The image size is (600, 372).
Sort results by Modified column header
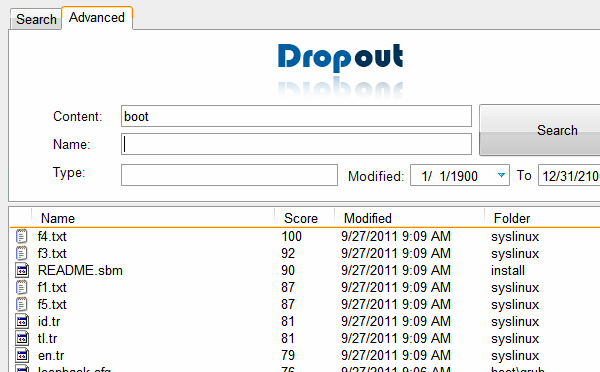tap(409, 218)
